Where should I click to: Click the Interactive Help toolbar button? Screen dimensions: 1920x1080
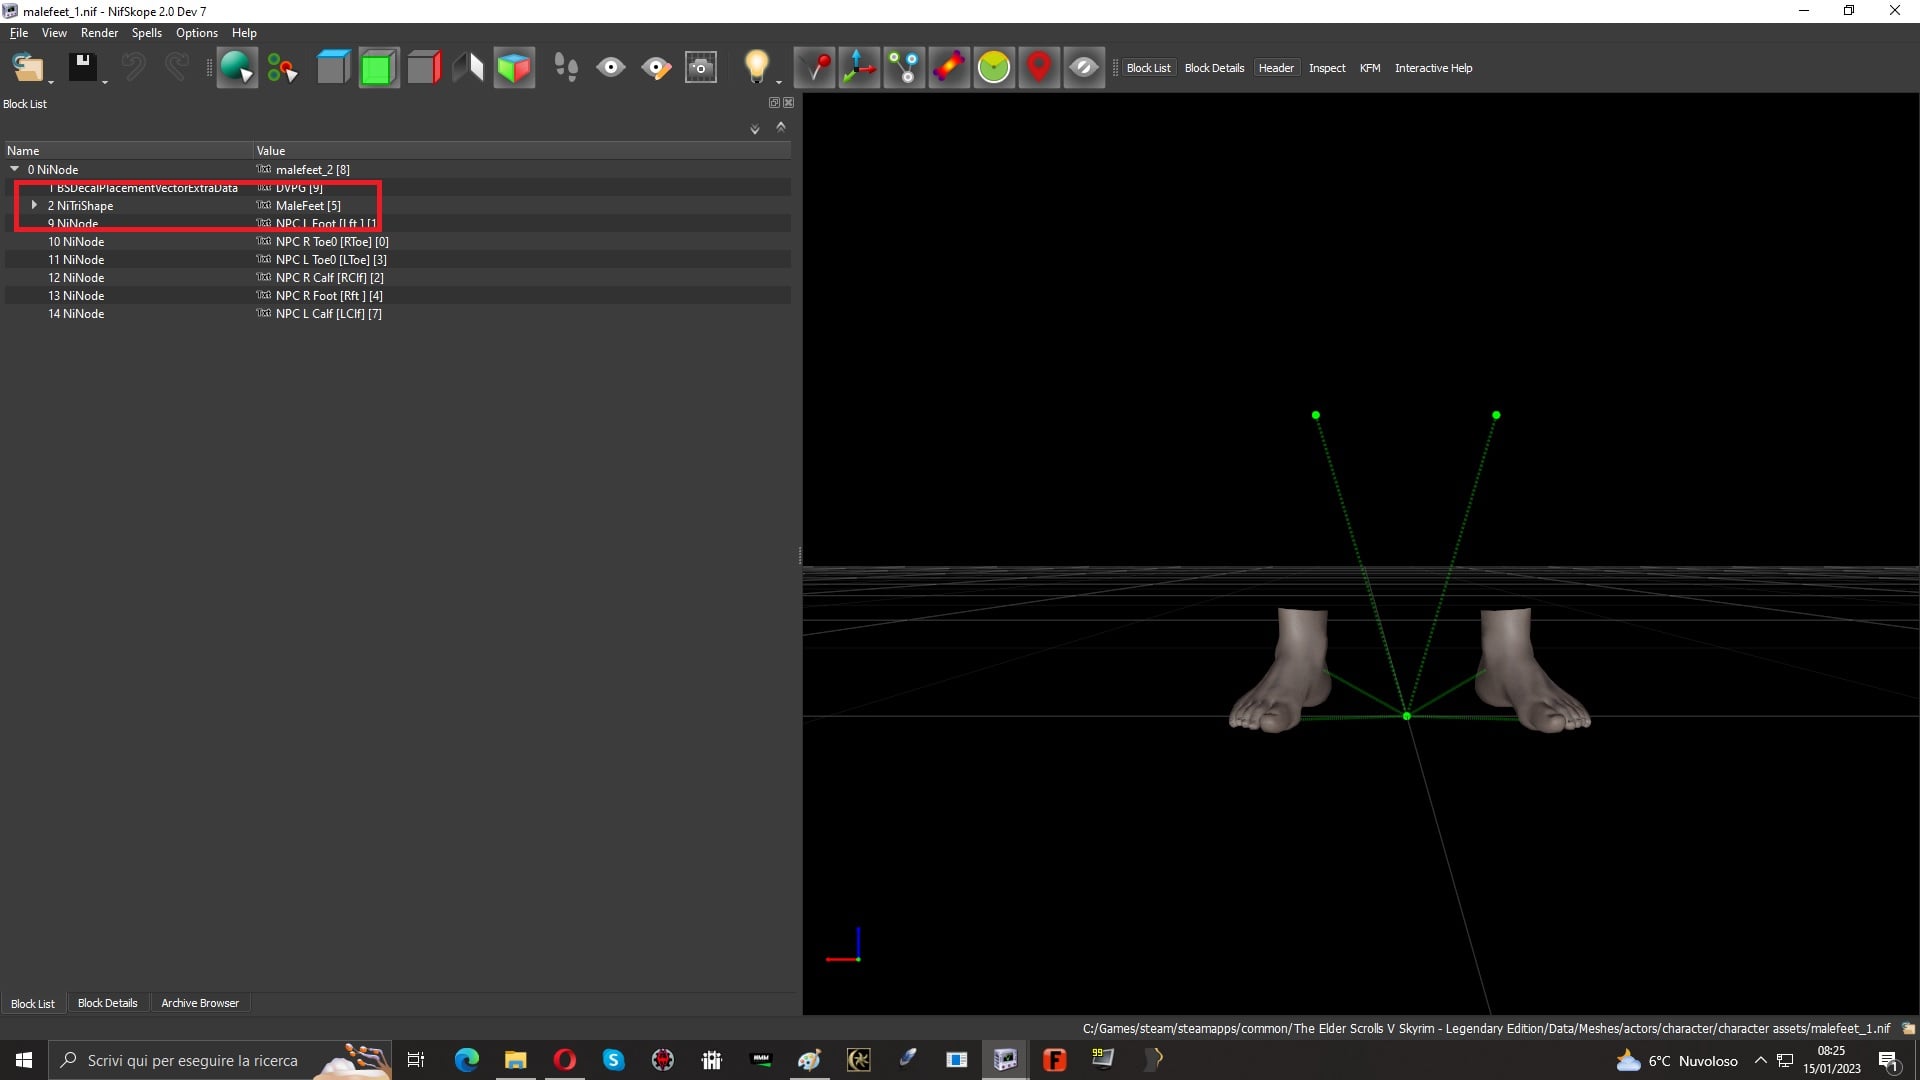(1433, 68)
